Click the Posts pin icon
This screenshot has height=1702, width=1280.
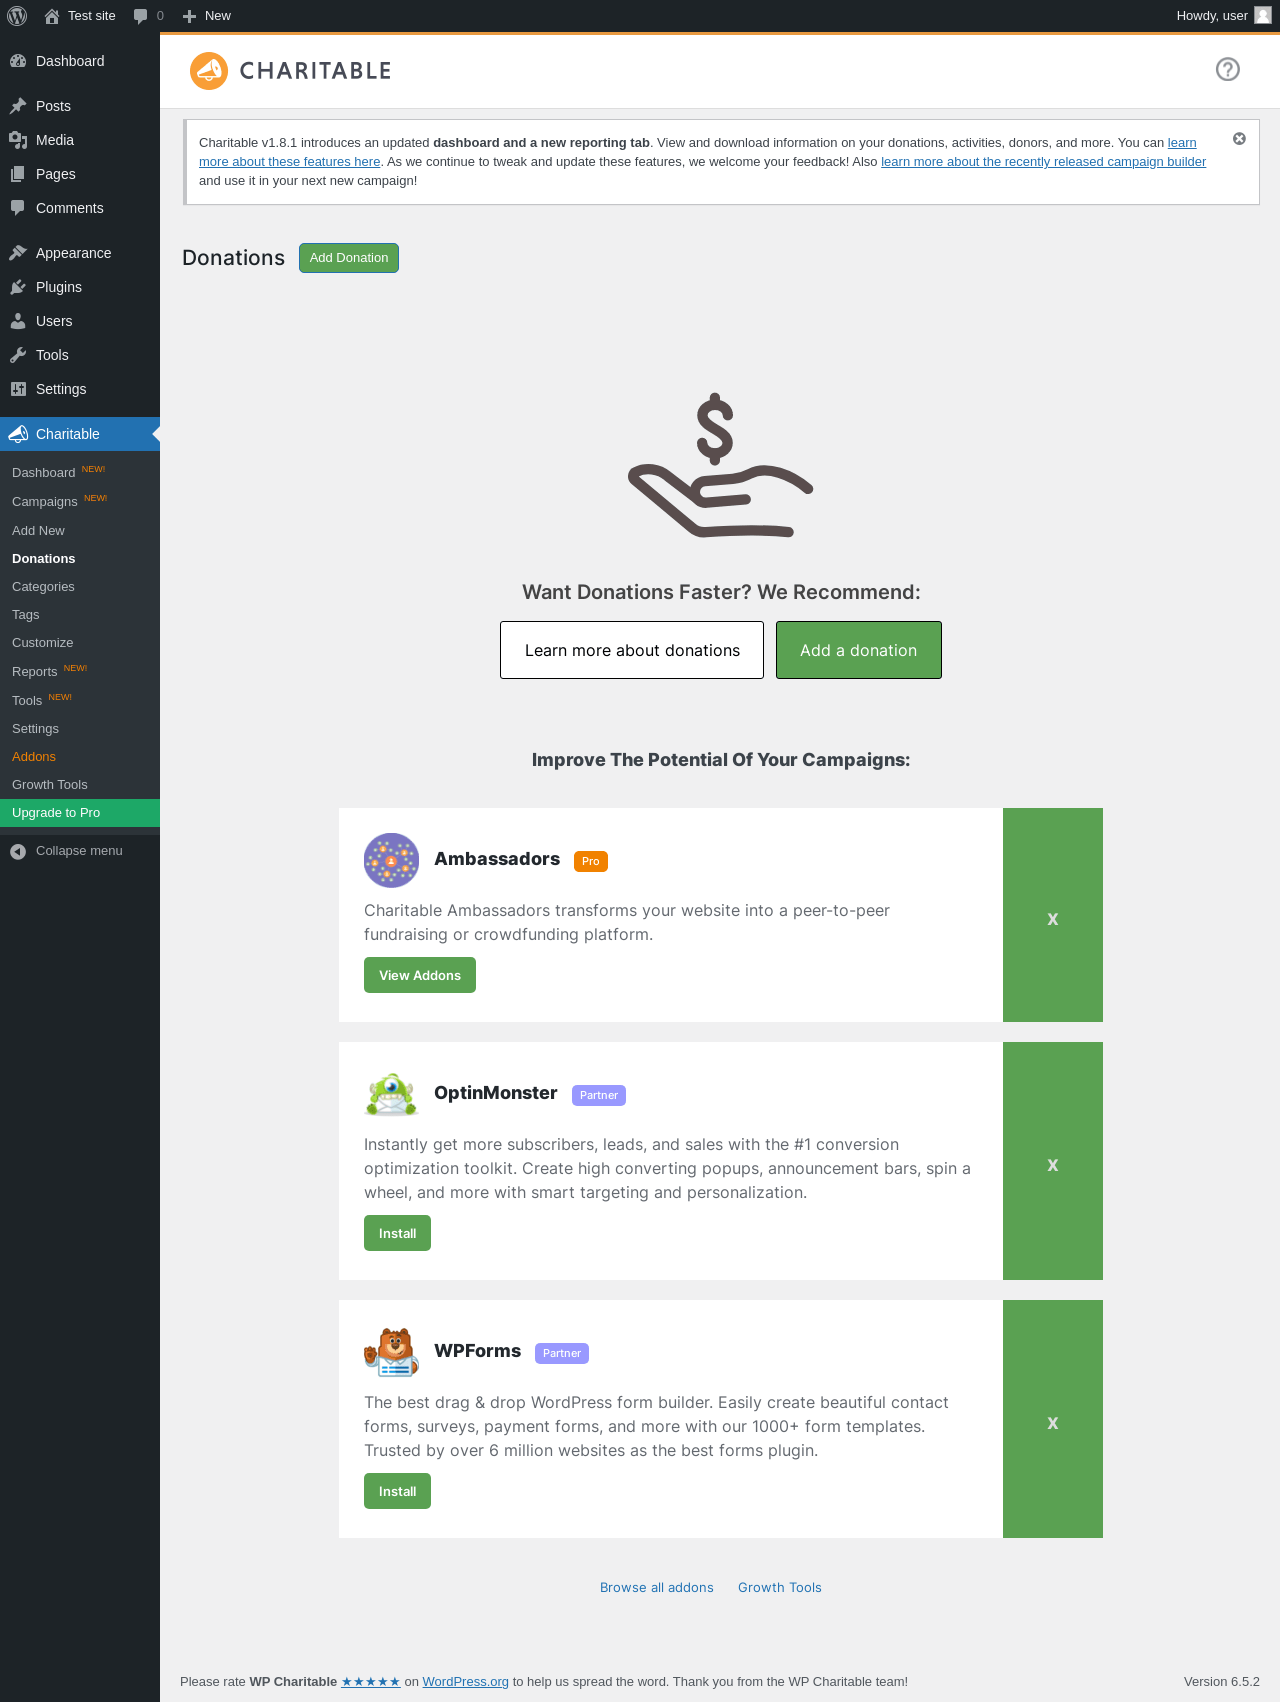(x=18, y=106)
